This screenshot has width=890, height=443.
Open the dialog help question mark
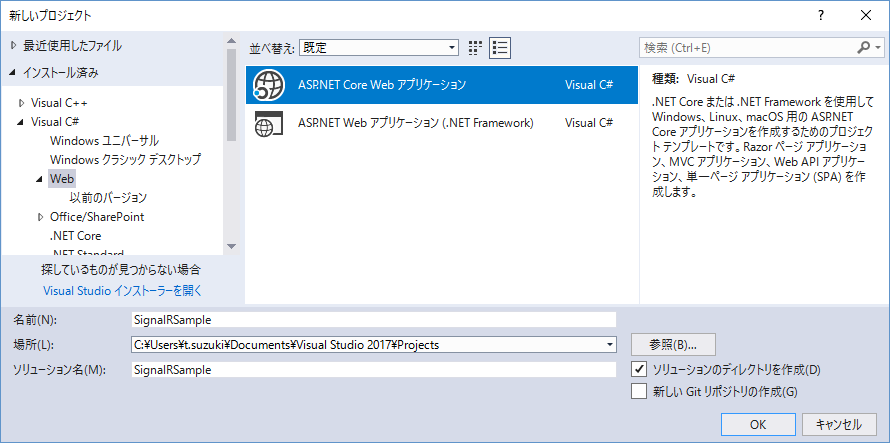[821, 16]
